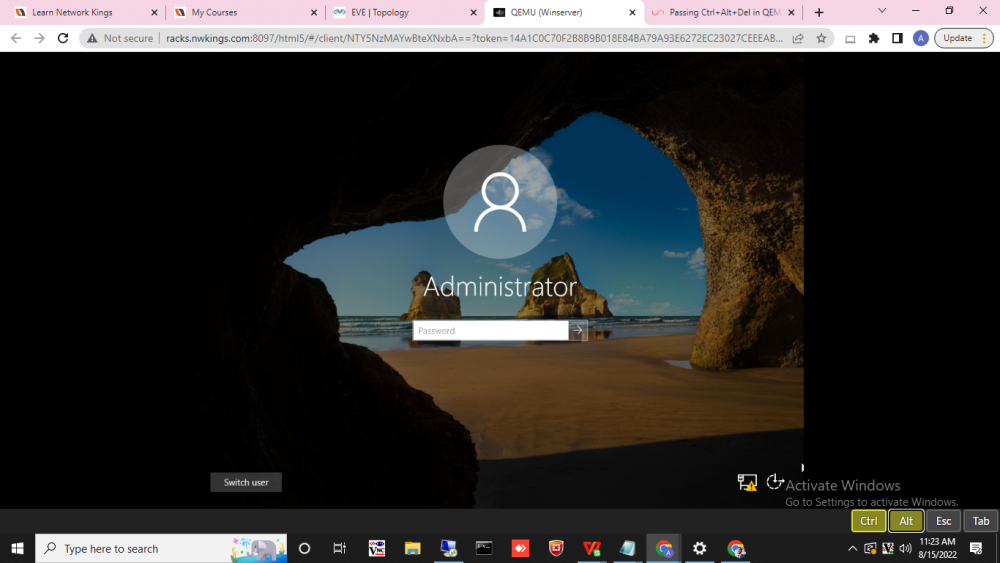Open the Passing Ctrl+Alt+Del tab
Image resolution: width=1000 pixels, height=563 pixels.
pos(724,12)
